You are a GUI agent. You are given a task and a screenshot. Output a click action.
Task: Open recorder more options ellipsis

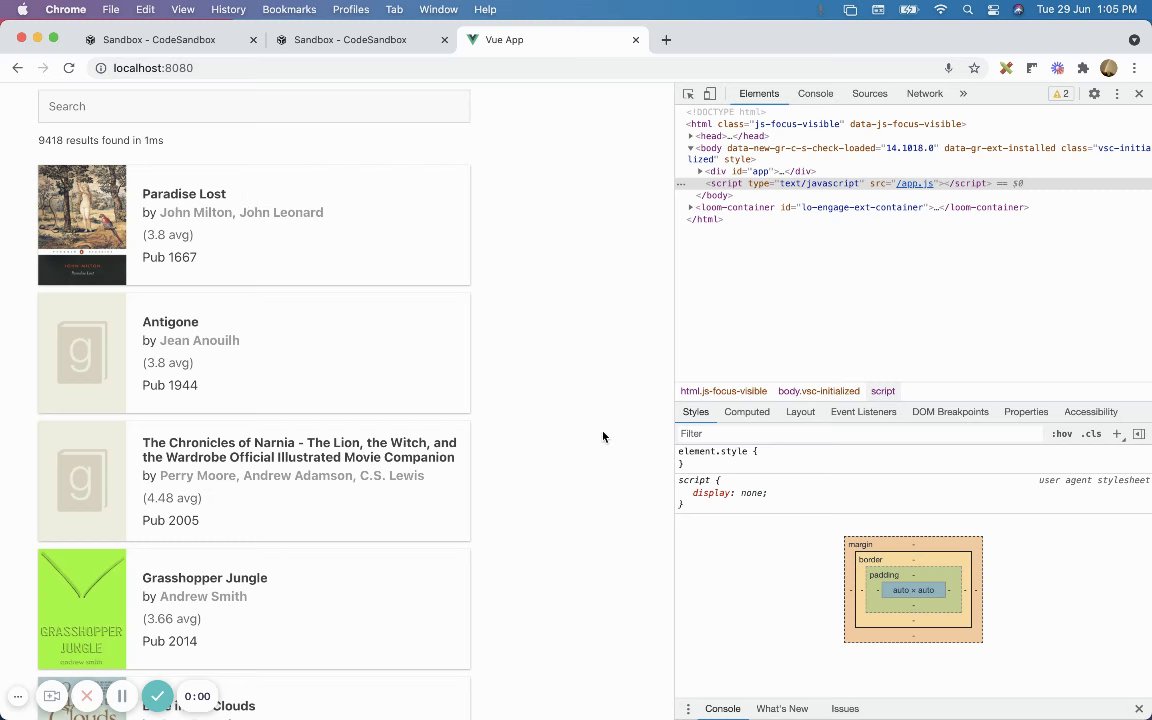pyautogui.click(x=18, y=696)
